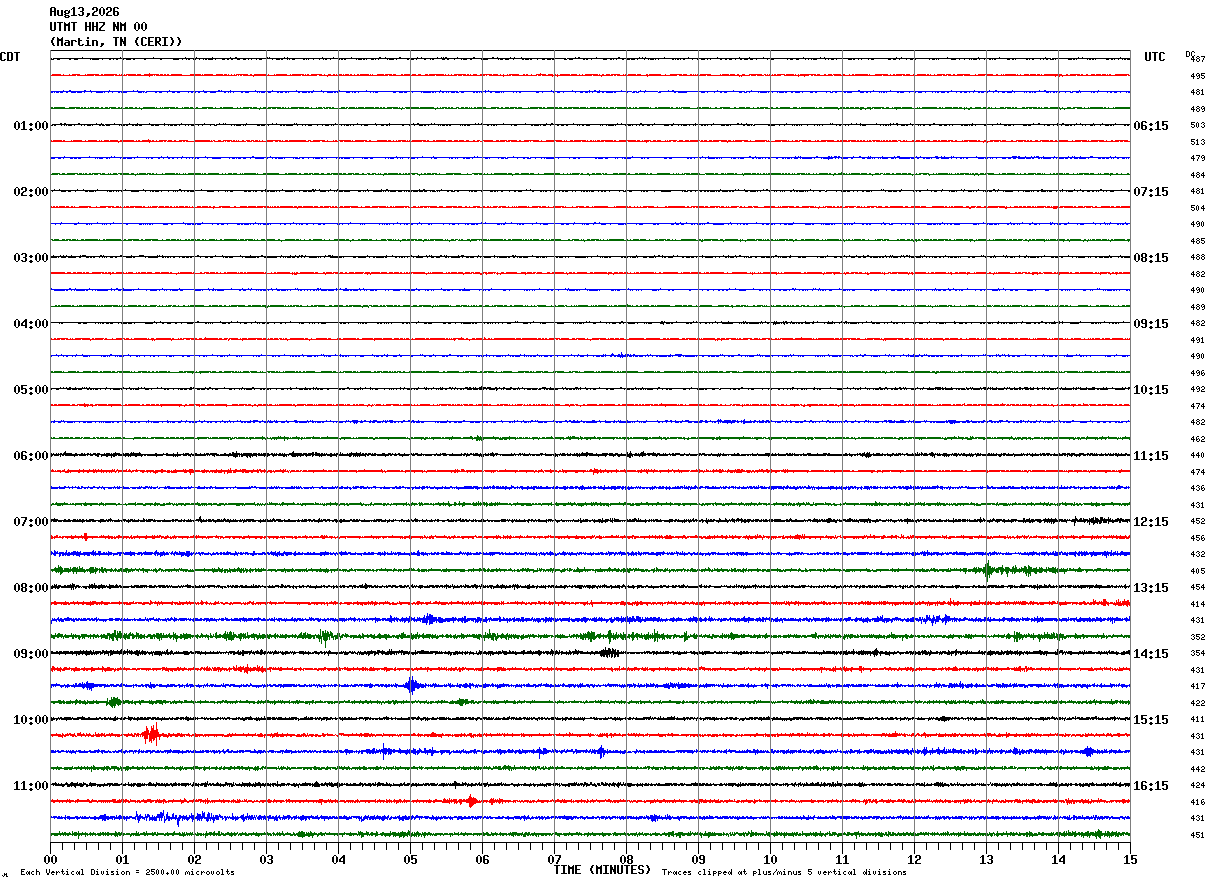The height and width of the screenshot is (886, 1210).
Task: Click the DC offset value 352
Action: 1197,637
